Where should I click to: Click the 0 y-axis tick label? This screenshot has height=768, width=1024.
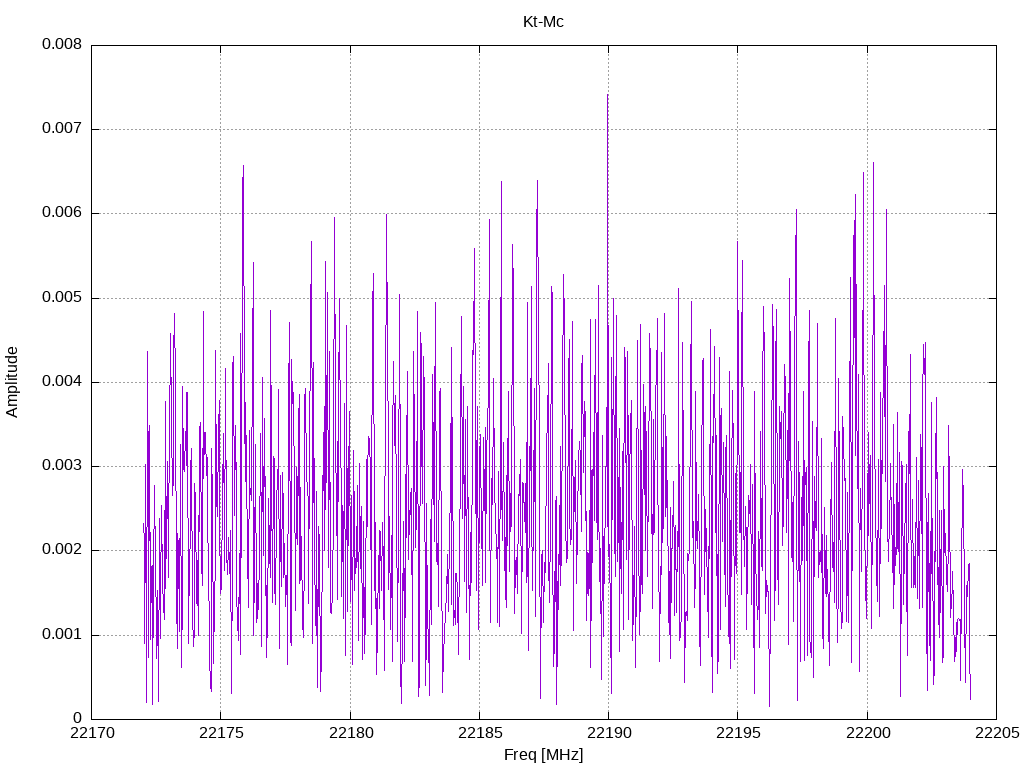pos(78,719)
